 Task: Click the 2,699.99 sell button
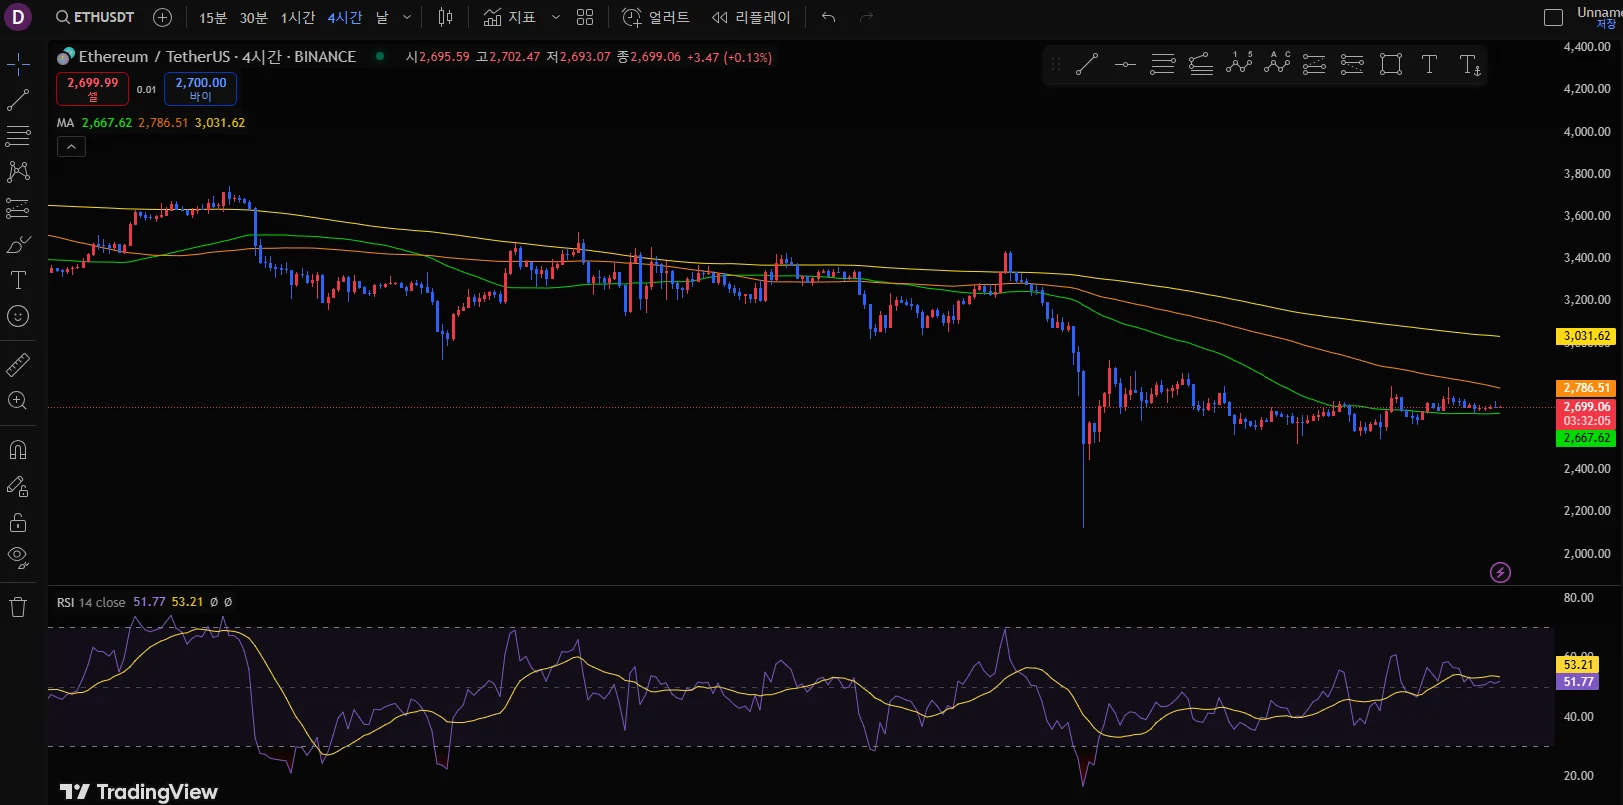pos(92,89)
